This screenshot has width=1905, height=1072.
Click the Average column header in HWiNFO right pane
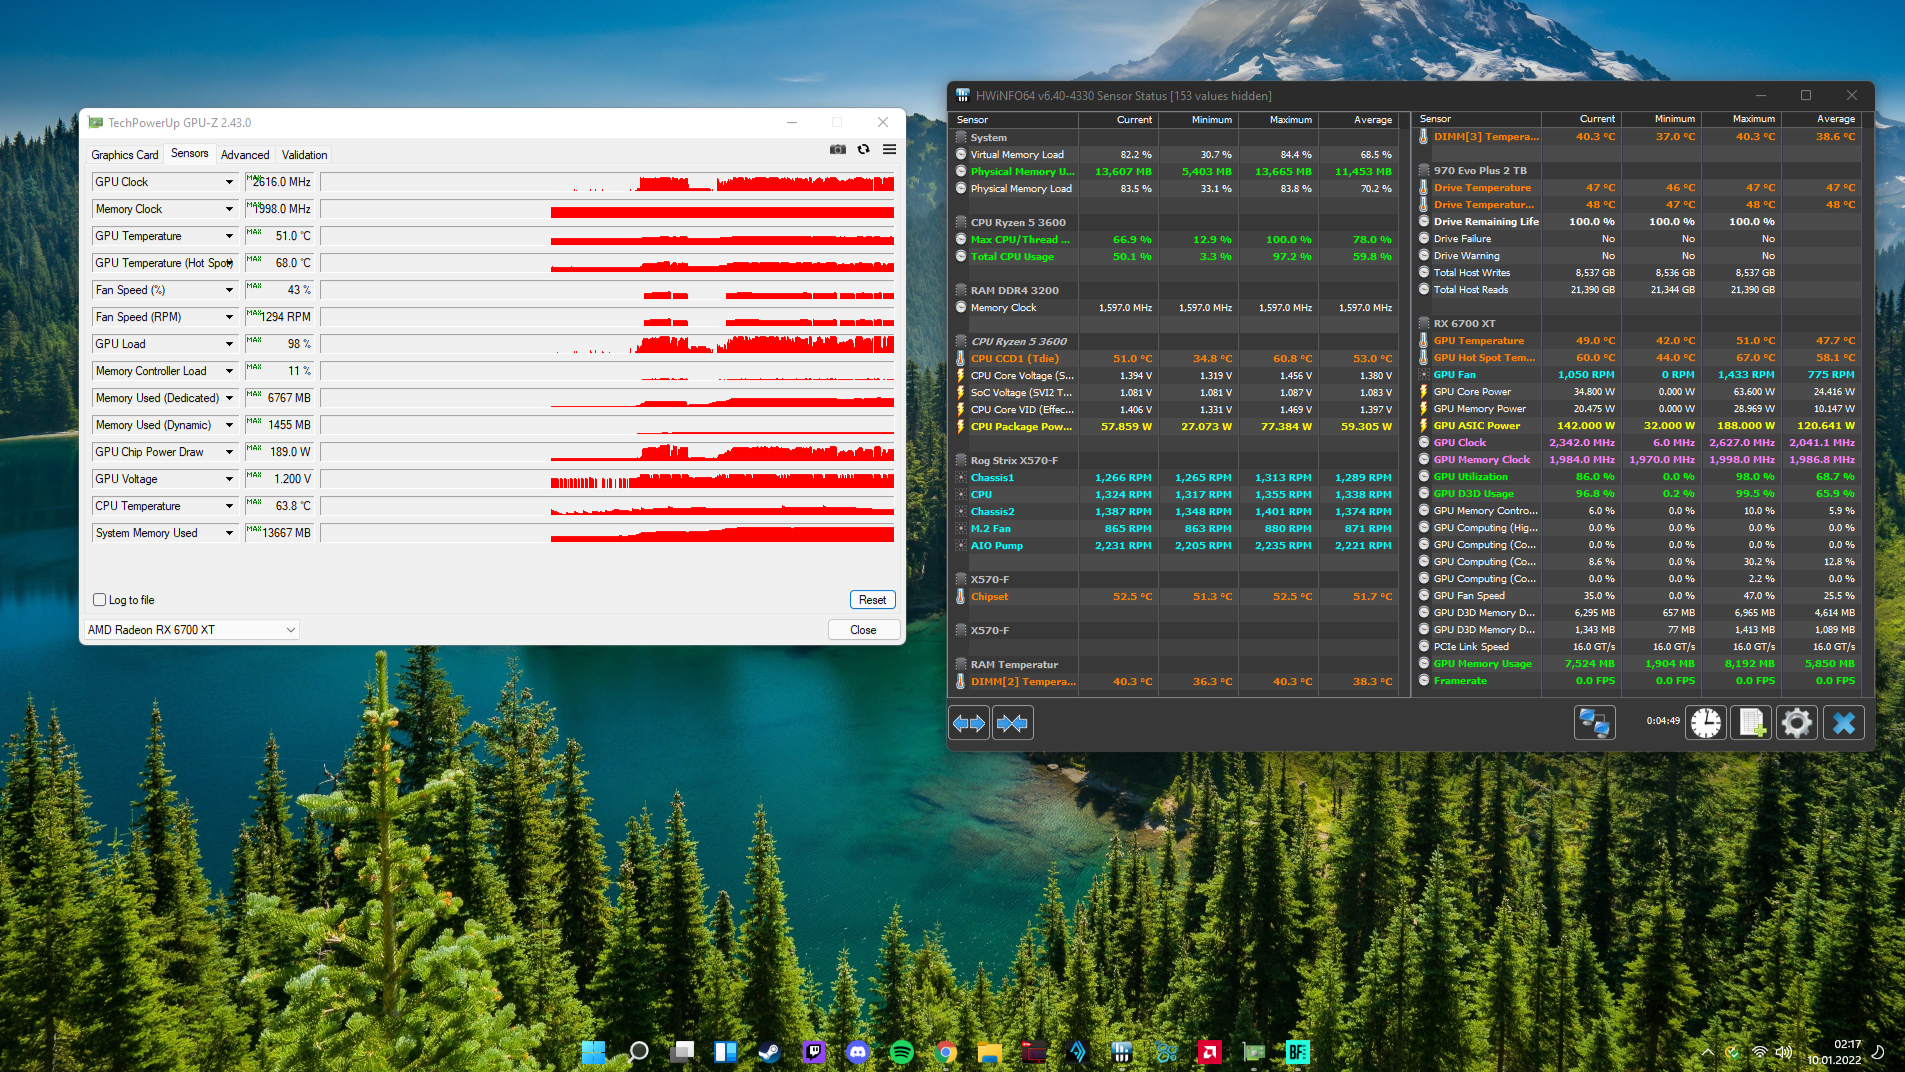[x=1821, y=119]
